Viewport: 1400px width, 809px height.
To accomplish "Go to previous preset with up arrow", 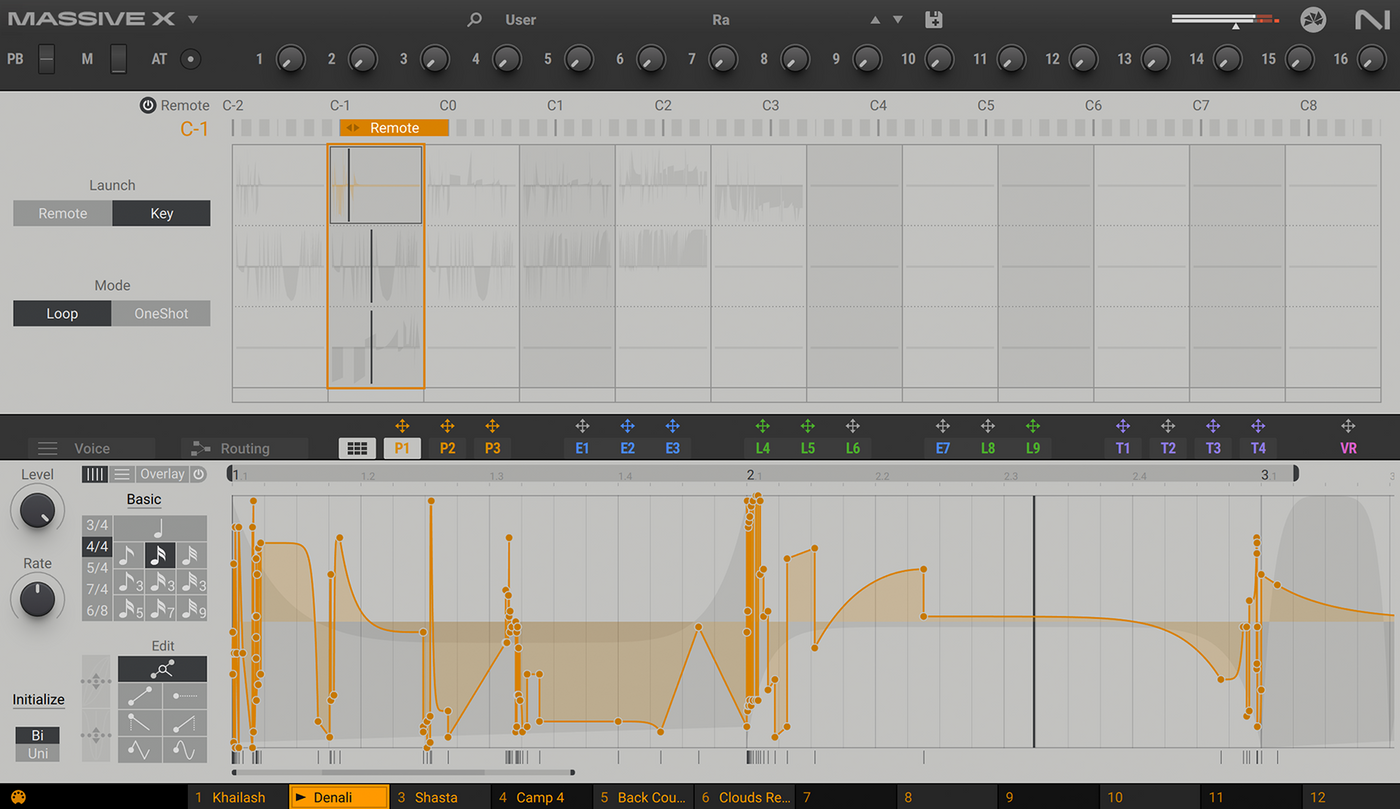I will tap(875, 20).
